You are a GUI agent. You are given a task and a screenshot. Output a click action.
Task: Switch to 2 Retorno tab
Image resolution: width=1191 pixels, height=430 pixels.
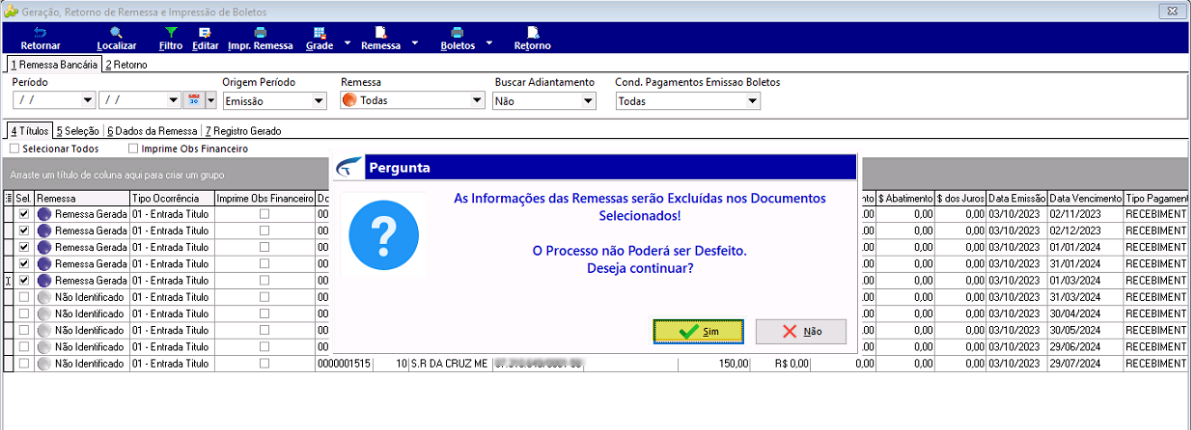point(126,65)
